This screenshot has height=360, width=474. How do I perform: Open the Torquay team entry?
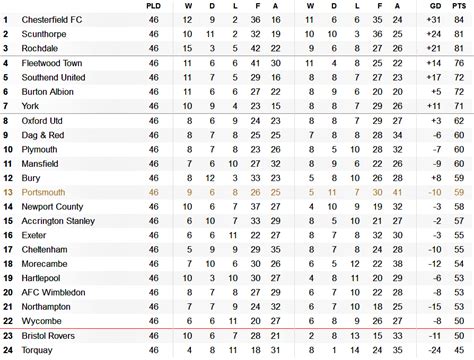coord(37,350)
